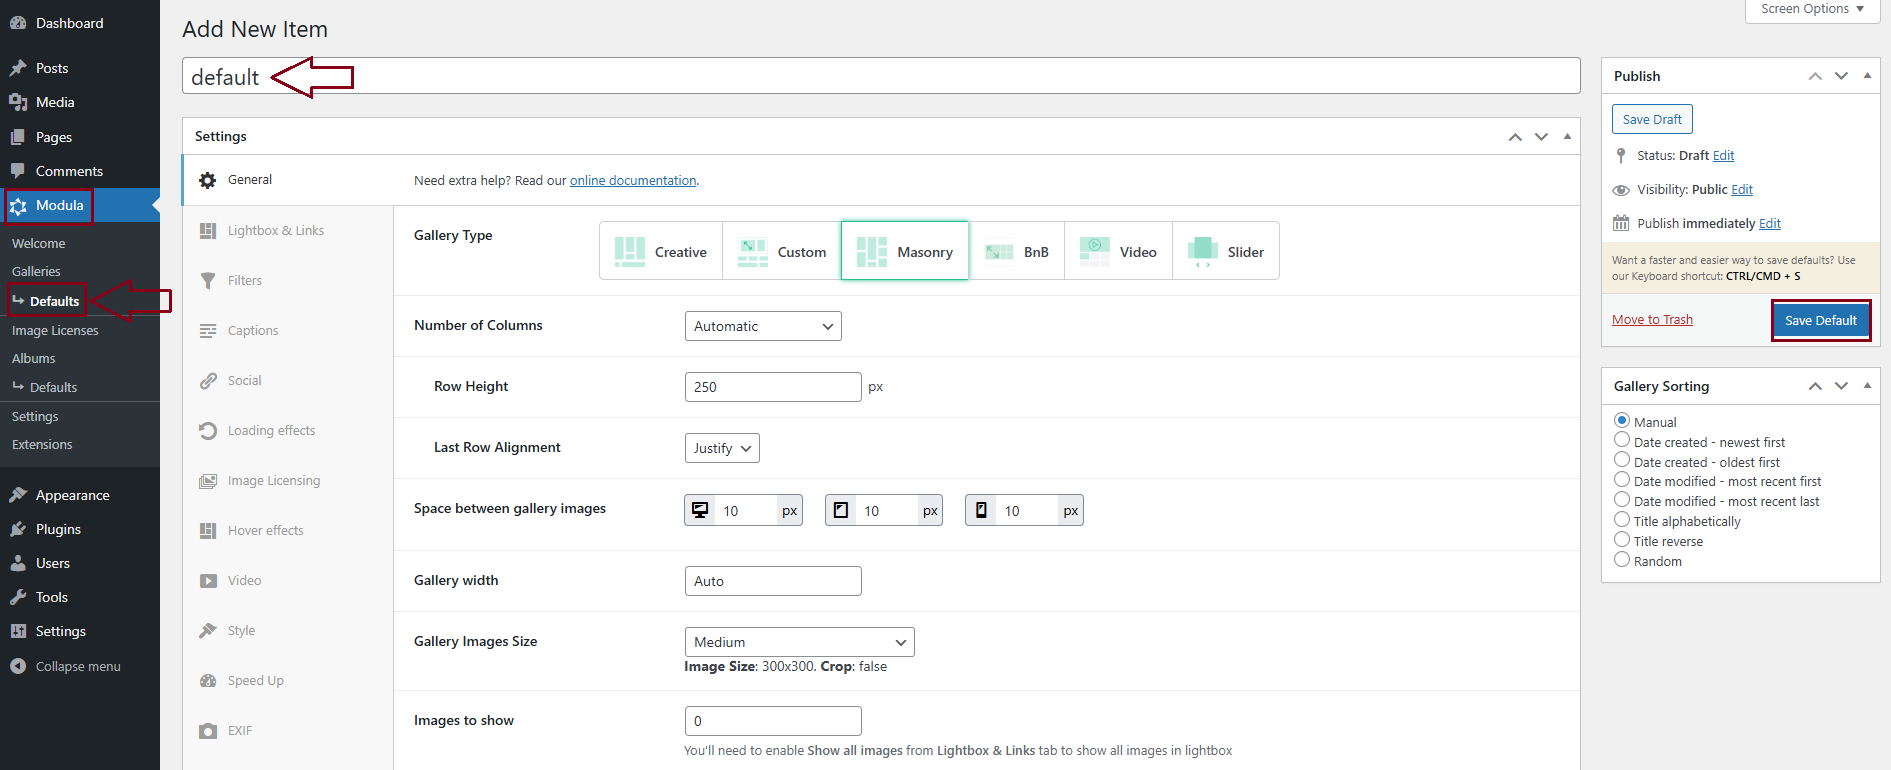The height and width of the screenshot is (770, 1891).
Task: Select Random gallery sorting option
Action: [1622, 560]
